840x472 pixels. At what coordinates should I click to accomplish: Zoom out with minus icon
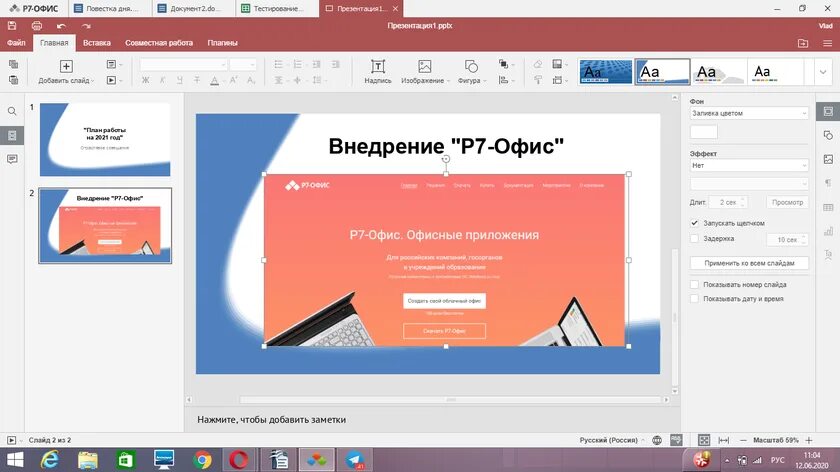tap(743, 440)
